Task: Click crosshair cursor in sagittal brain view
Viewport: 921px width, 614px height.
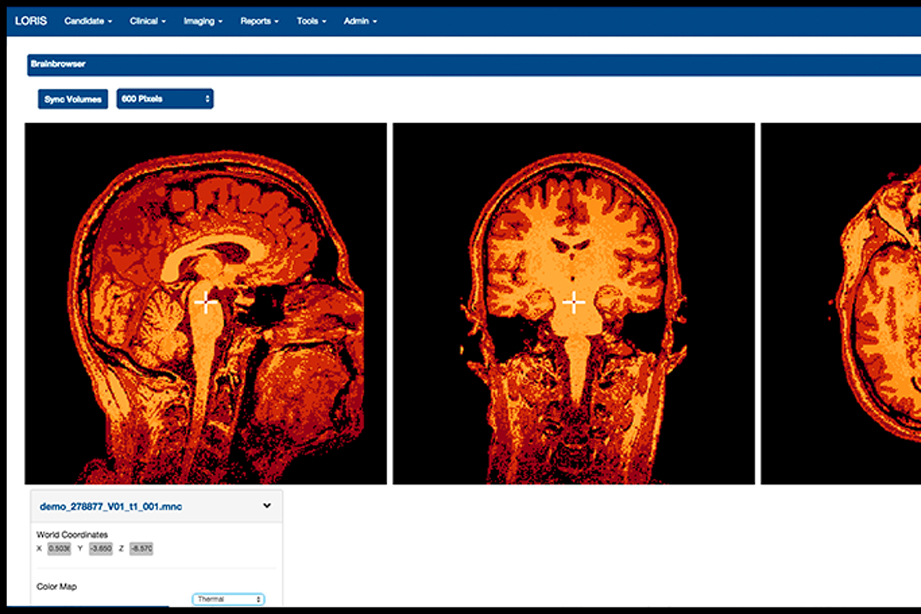Action: pos(206,301)
